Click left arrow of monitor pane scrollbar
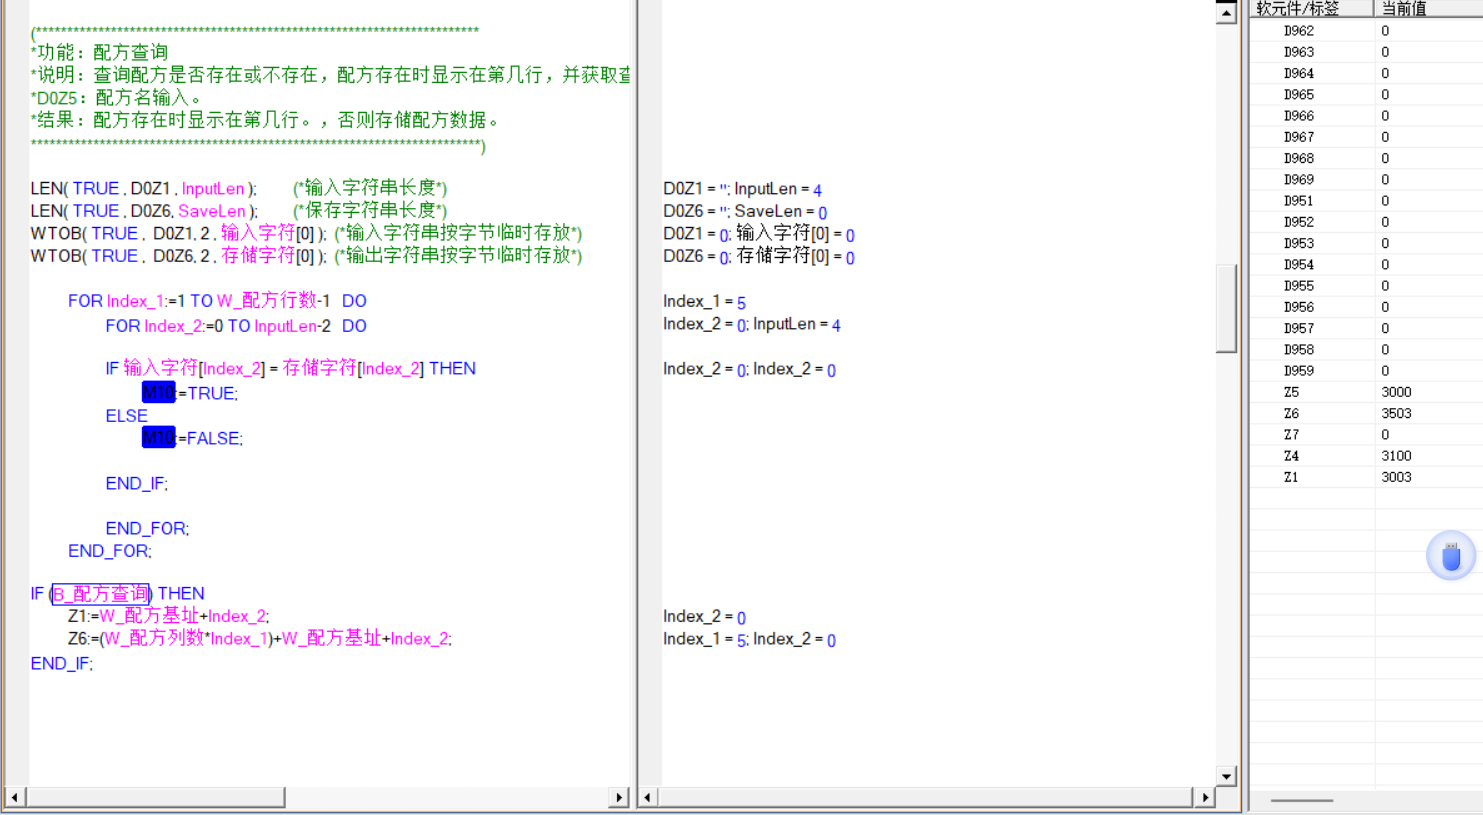 tap(648, 797)
